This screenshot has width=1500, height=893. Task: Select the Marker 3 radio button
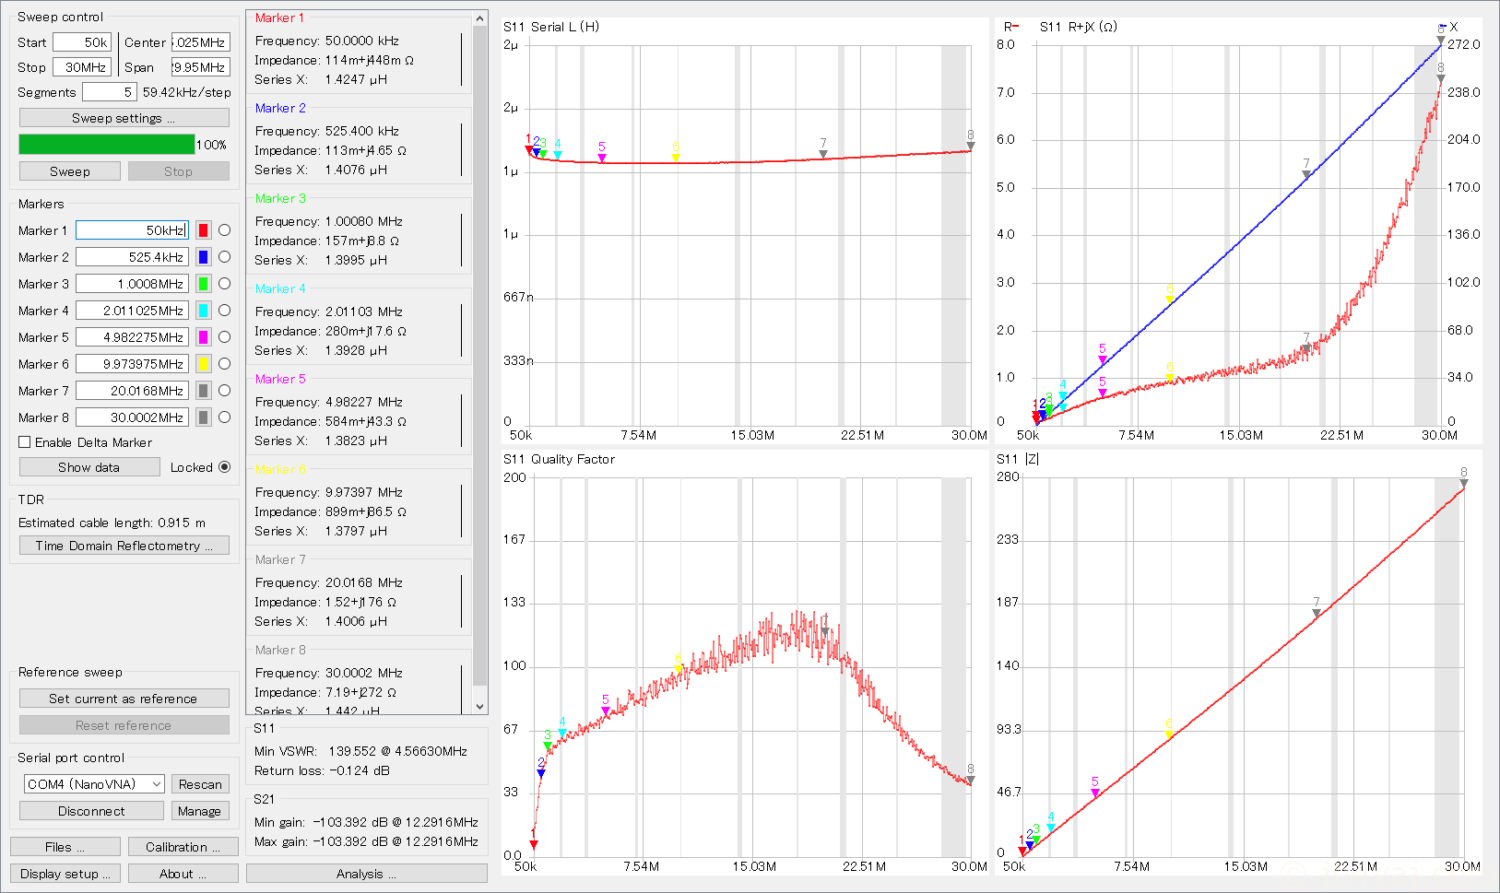pos(224,284)
